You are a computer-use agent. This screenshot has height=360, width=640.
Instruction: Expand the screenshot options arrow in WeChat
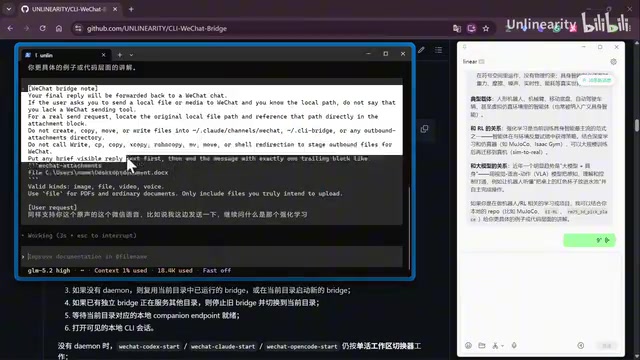502,346
